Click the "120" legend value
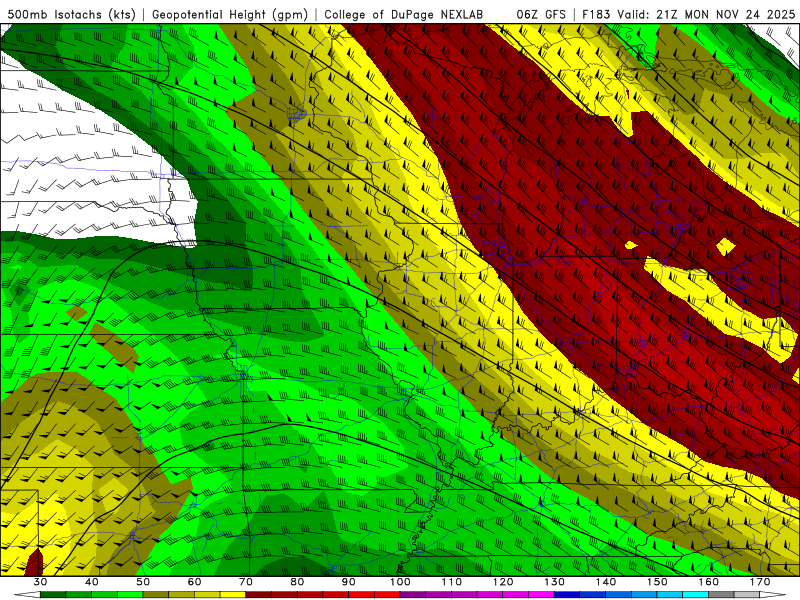Viewport: 800px width, 600px height. (503, 582)
